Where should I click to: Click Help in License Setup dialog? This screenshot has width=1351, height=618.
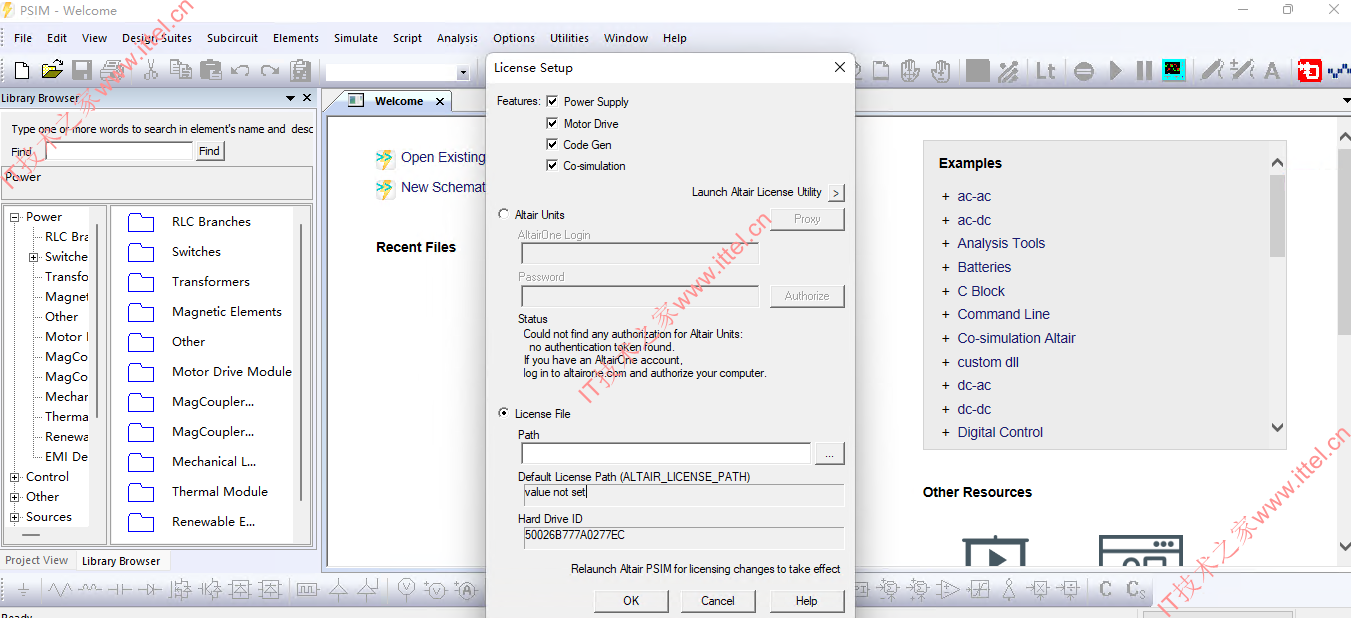pyautogui.click(x=807, y=601)
